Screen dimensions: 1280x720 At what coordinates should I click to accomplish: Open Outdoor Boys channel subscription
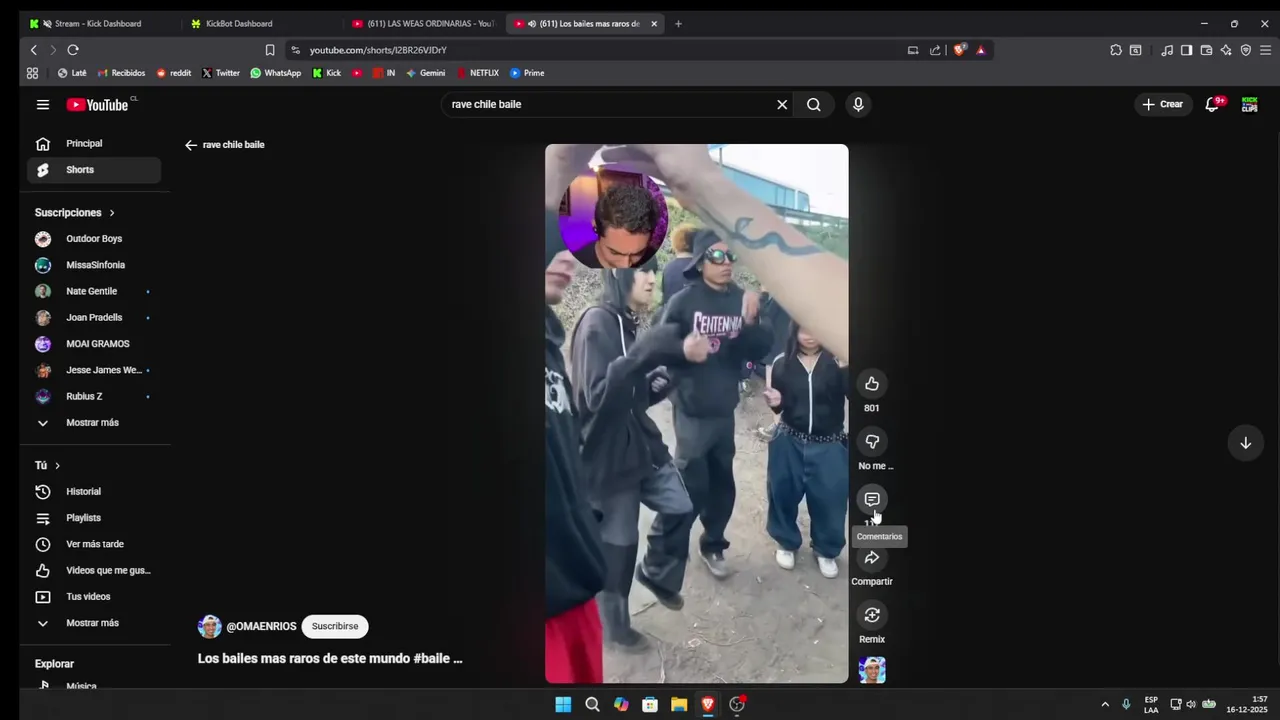tap(94, 239)
